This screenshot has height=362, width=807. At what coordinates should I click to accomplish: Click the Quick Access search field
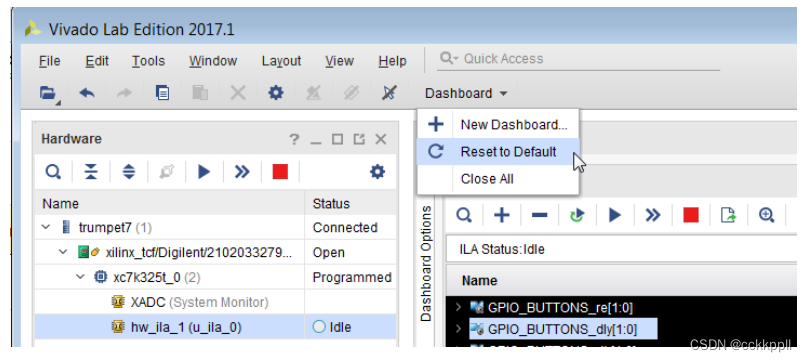tap(579, 59)
